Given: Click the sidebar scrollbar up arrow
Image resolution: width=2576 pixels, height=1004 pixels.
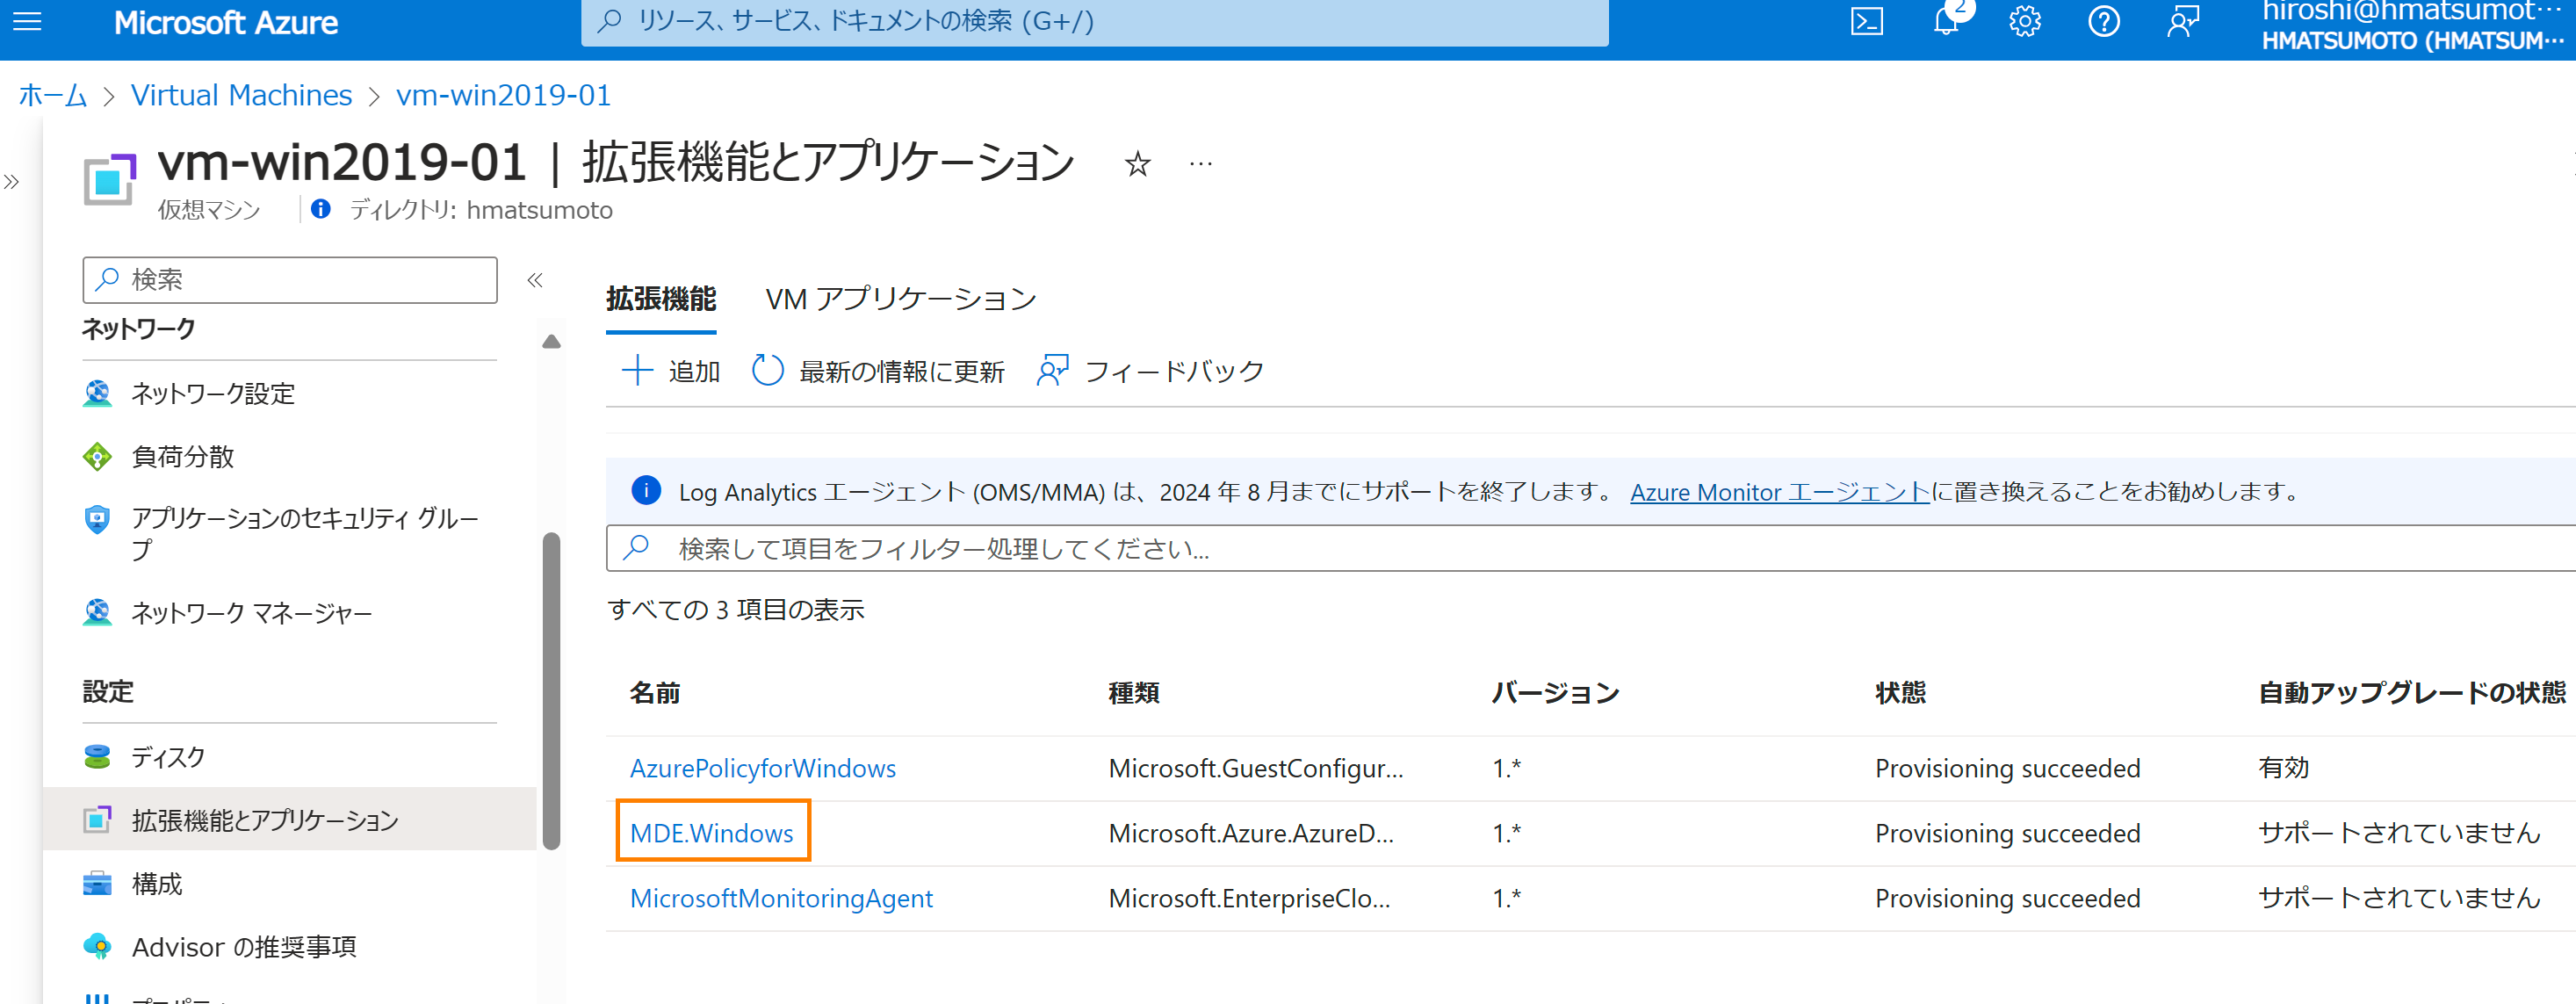Looking at the screenshot, I should [551, 342].
